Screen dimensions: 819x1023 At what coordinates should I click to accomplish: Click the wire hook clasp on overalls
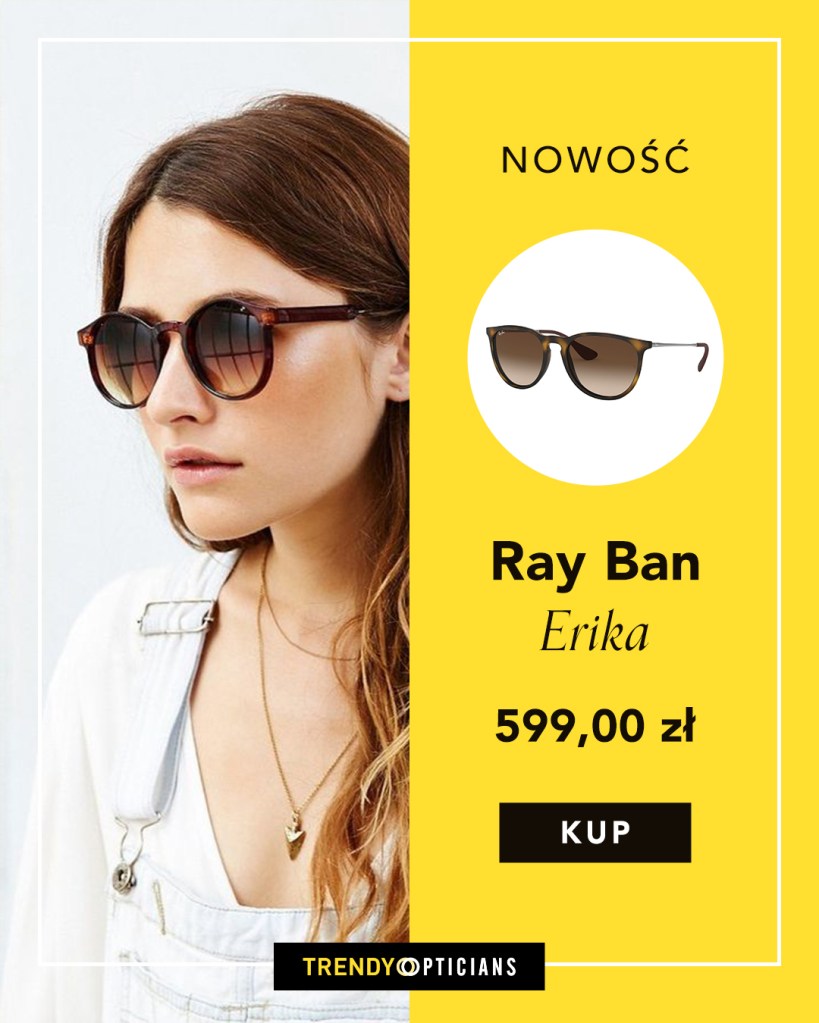click(132, 850)
